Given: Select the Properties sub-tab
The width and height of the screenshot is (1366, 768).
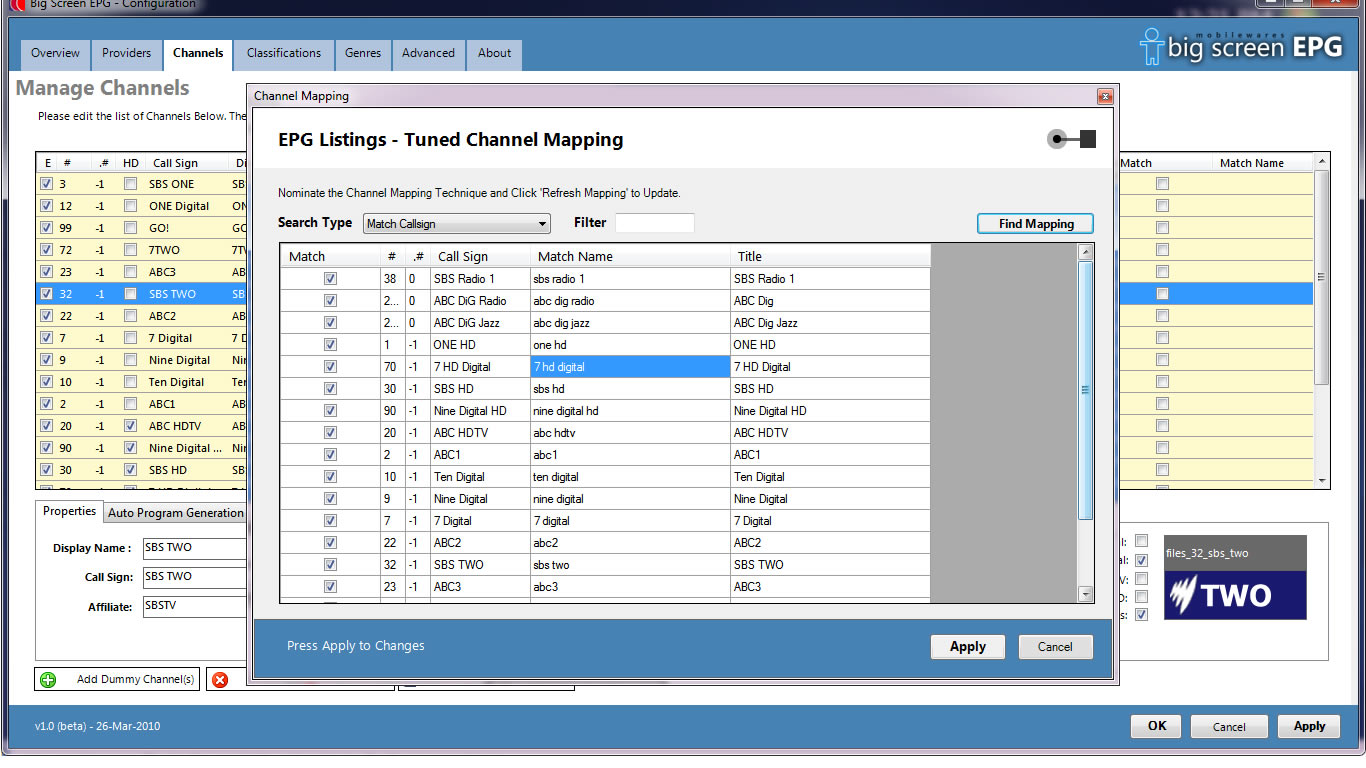Looking at the screenshot, I should [69, 511].
